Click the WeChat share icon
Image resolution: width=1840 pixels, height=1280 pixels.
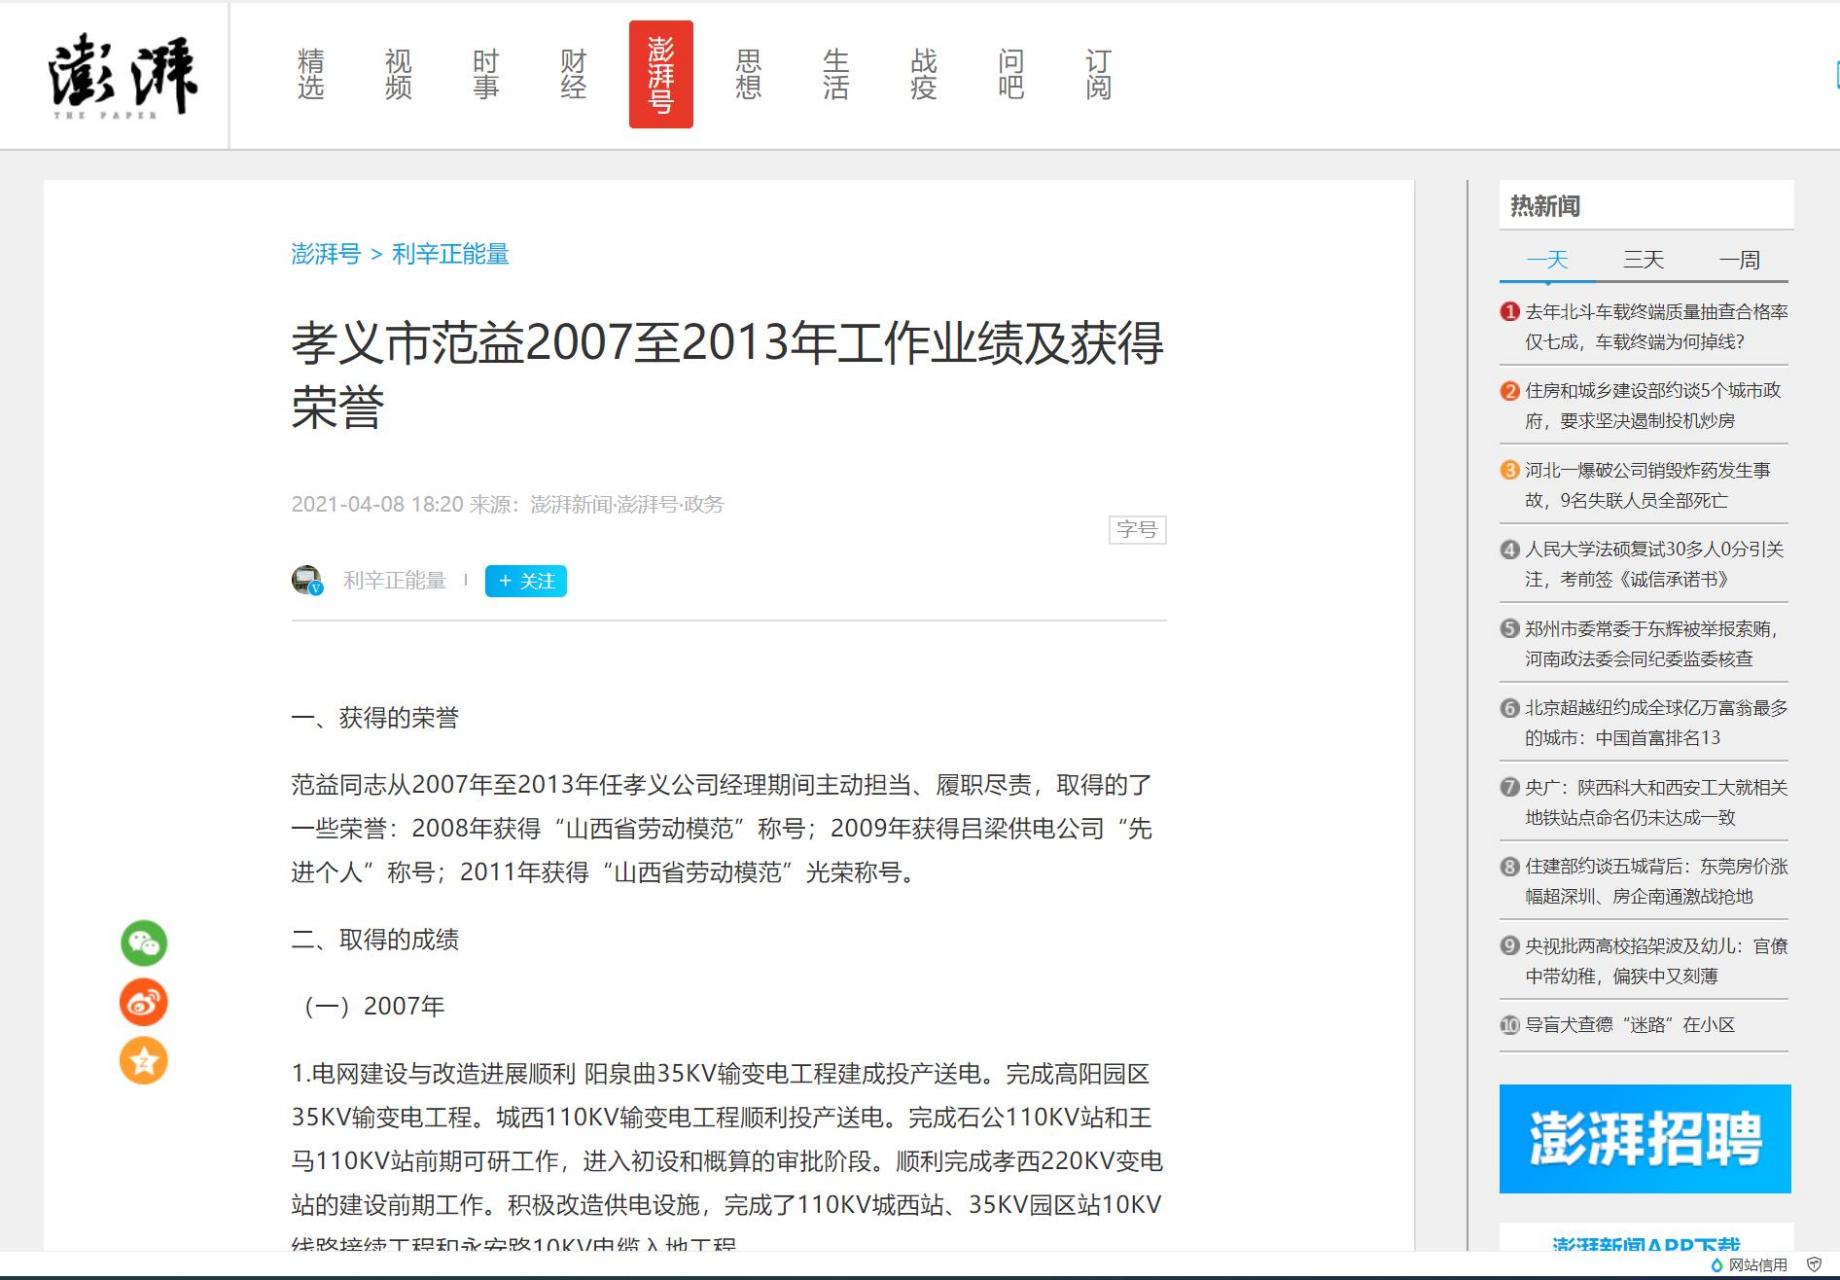(144, 941)
